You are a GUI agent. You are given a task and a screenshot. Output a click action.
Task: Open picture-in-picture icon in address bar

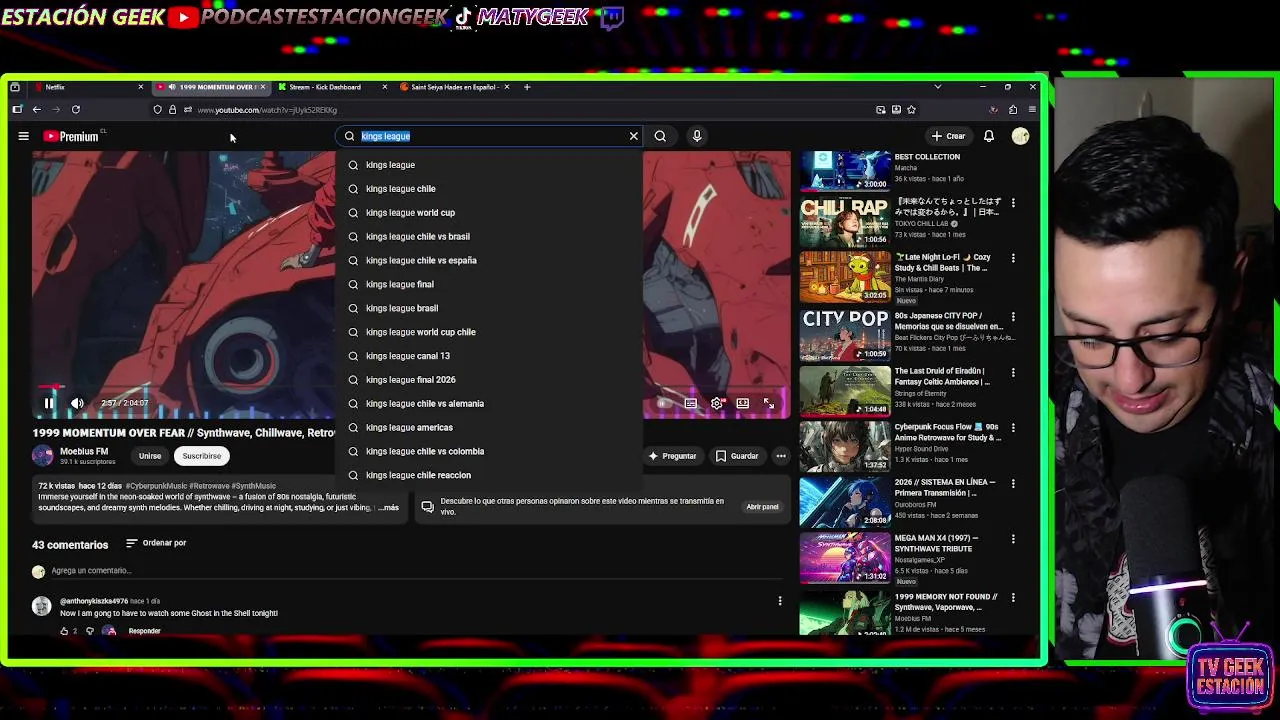(880, 110)
